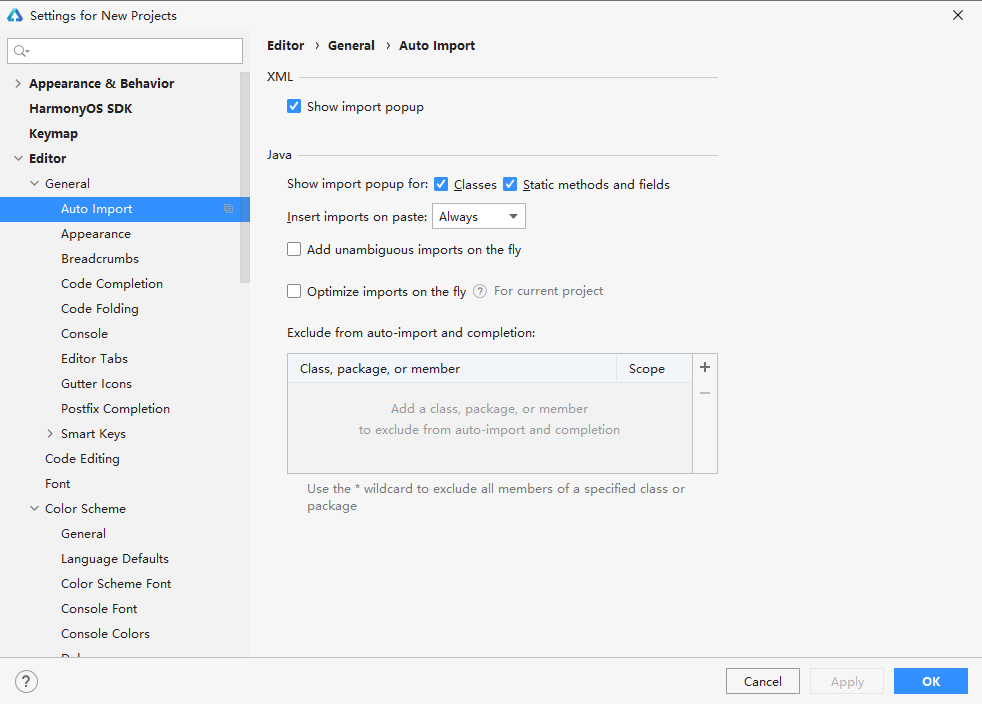The height and width of the screenshot is (704, 982).
Task: Open Code Editing settings
Action: coord(82,458)
